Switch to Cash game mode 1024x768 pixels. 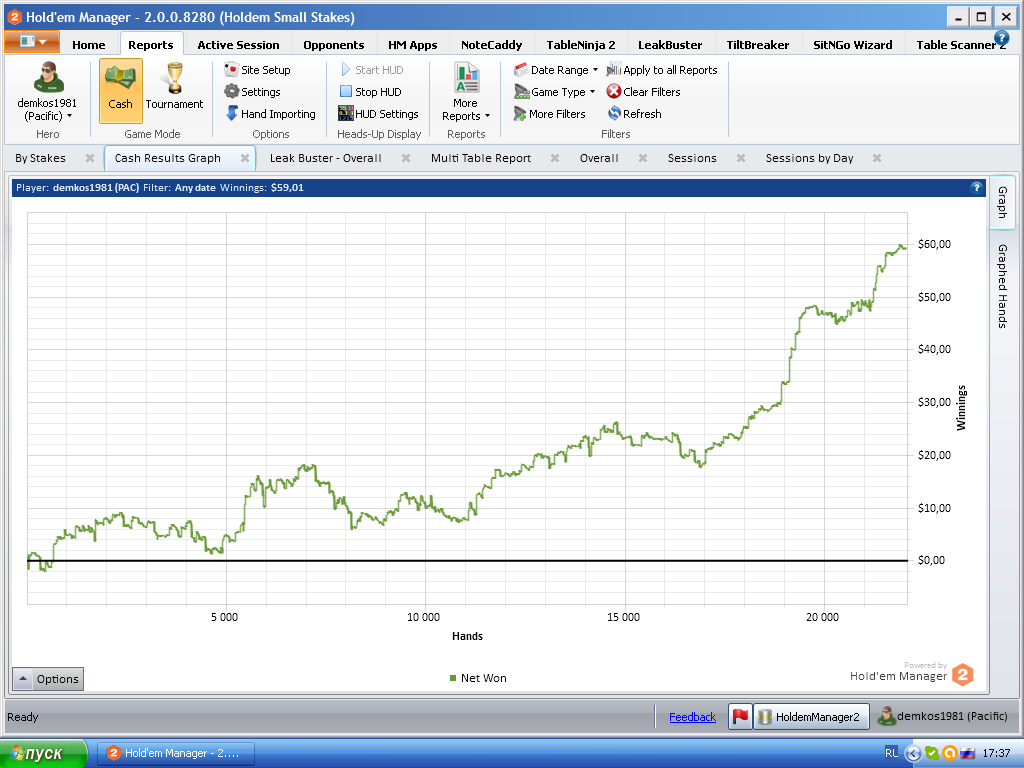(121, 91)
